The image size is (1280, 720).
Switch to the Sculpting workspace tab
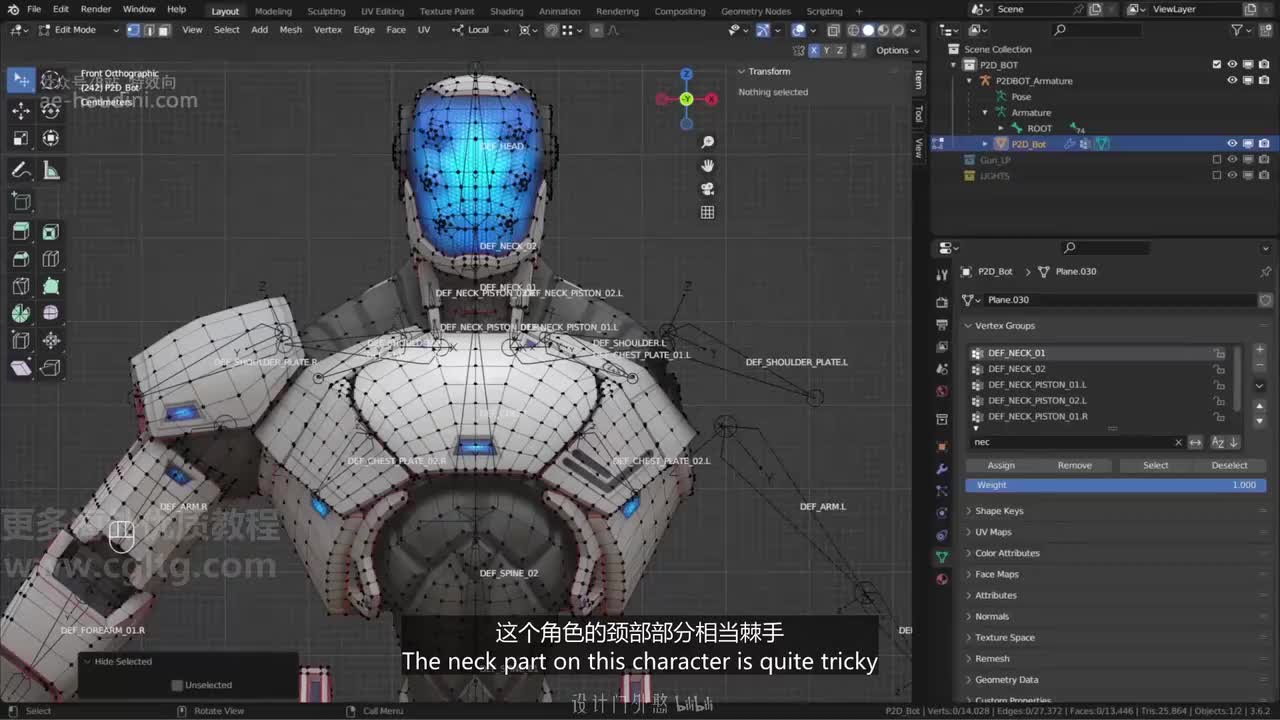(326, 11)
